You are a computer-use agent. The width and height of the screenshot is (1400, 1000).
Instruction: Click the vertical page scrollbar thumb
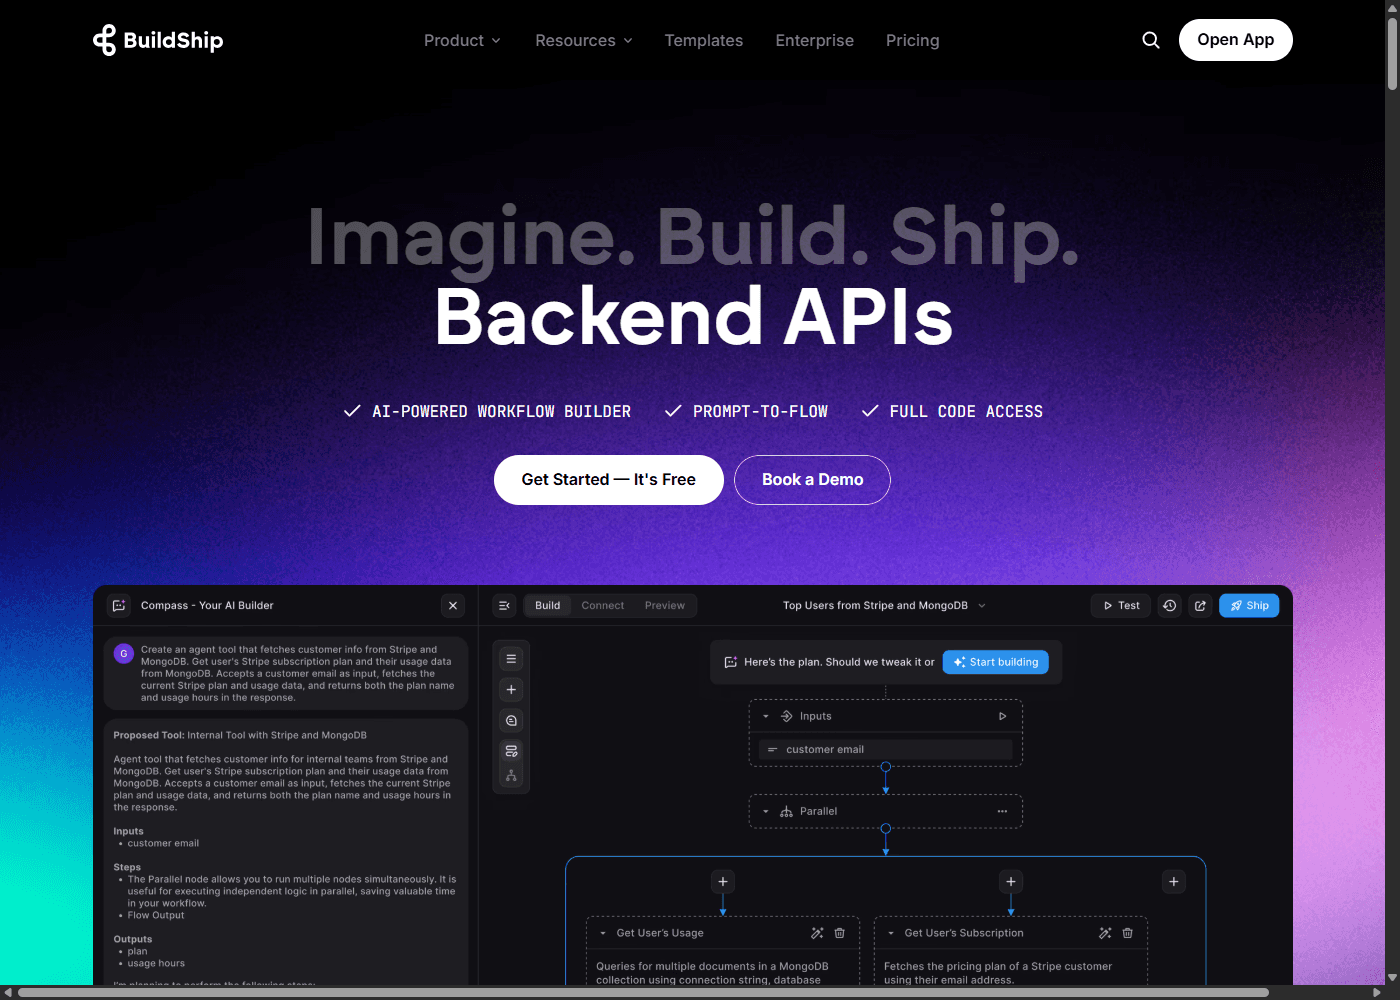pyautogui.click(x=1392, y=53)
